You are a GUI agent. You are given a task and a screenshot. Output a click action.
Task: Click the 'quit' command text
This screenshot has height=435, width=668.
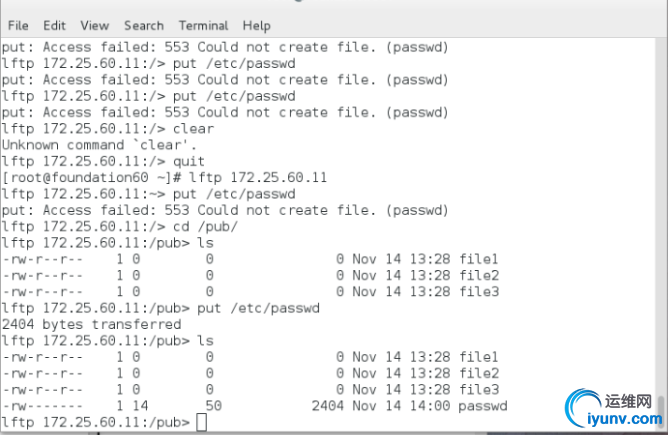(x=189, y=161)
